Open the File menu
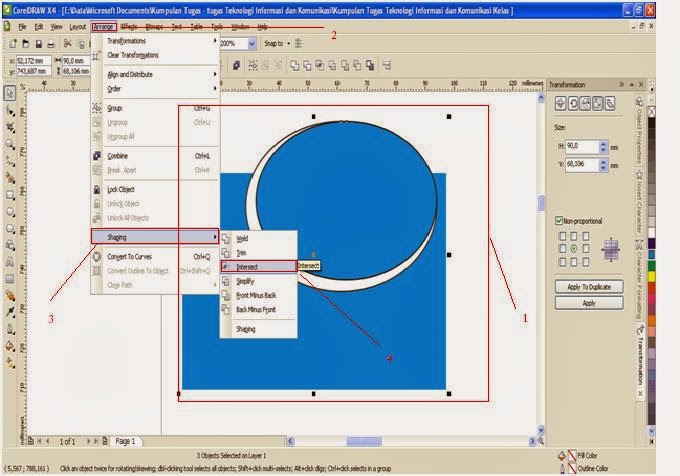Image resolution: width=680 pixels, height=476 pixels. click(x=22, y=27)
